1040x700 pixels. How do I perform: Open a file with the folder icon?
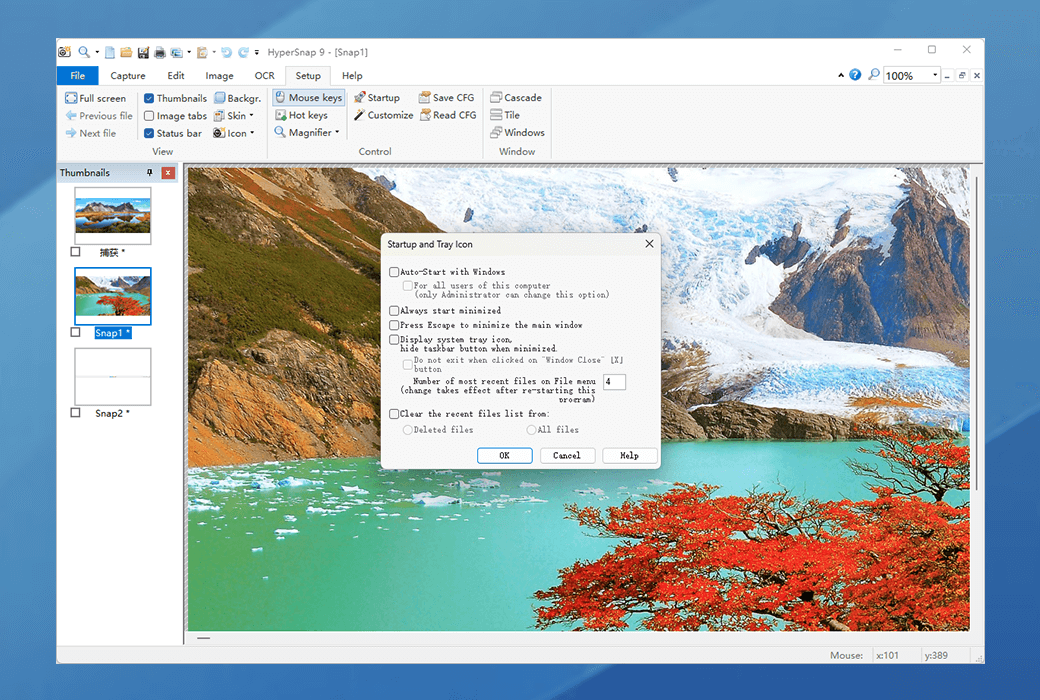pos(126,52)
